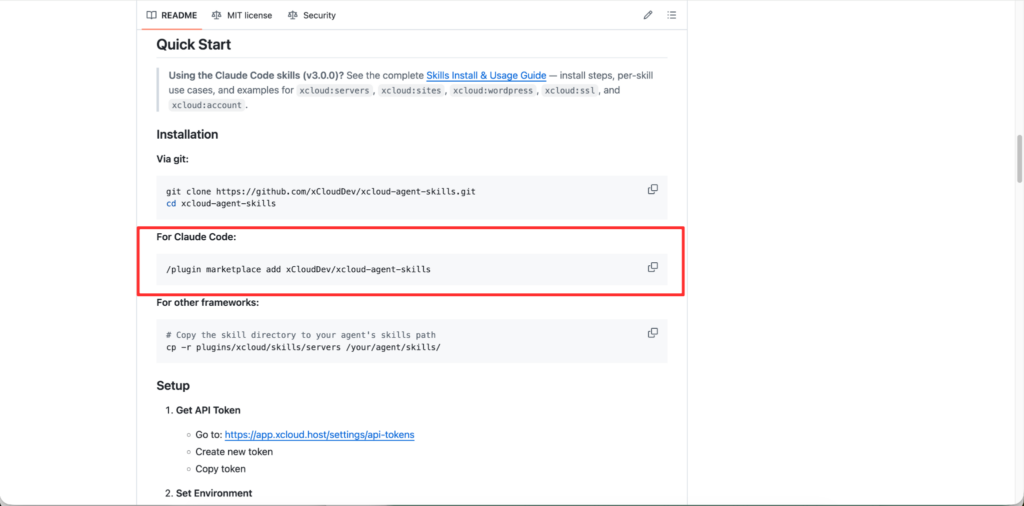Click the 'For Claude Code:' label

[x=197, y=237]
